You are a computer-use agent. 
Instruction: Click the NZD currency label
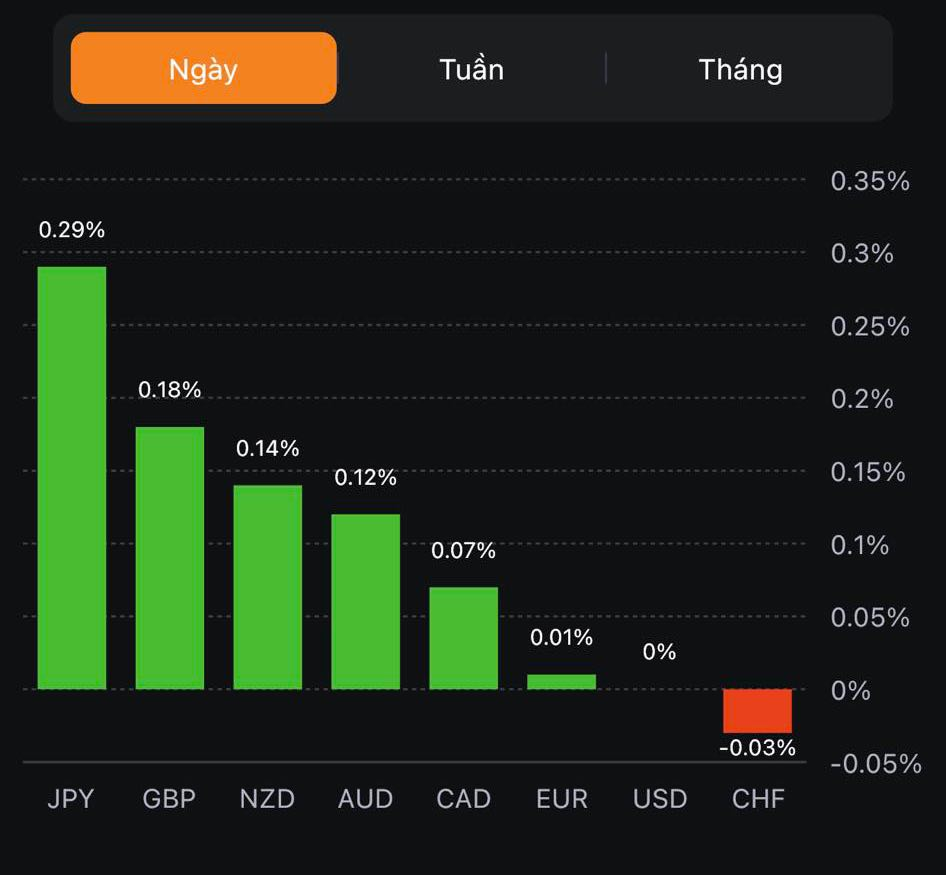(x=267, y=799)
